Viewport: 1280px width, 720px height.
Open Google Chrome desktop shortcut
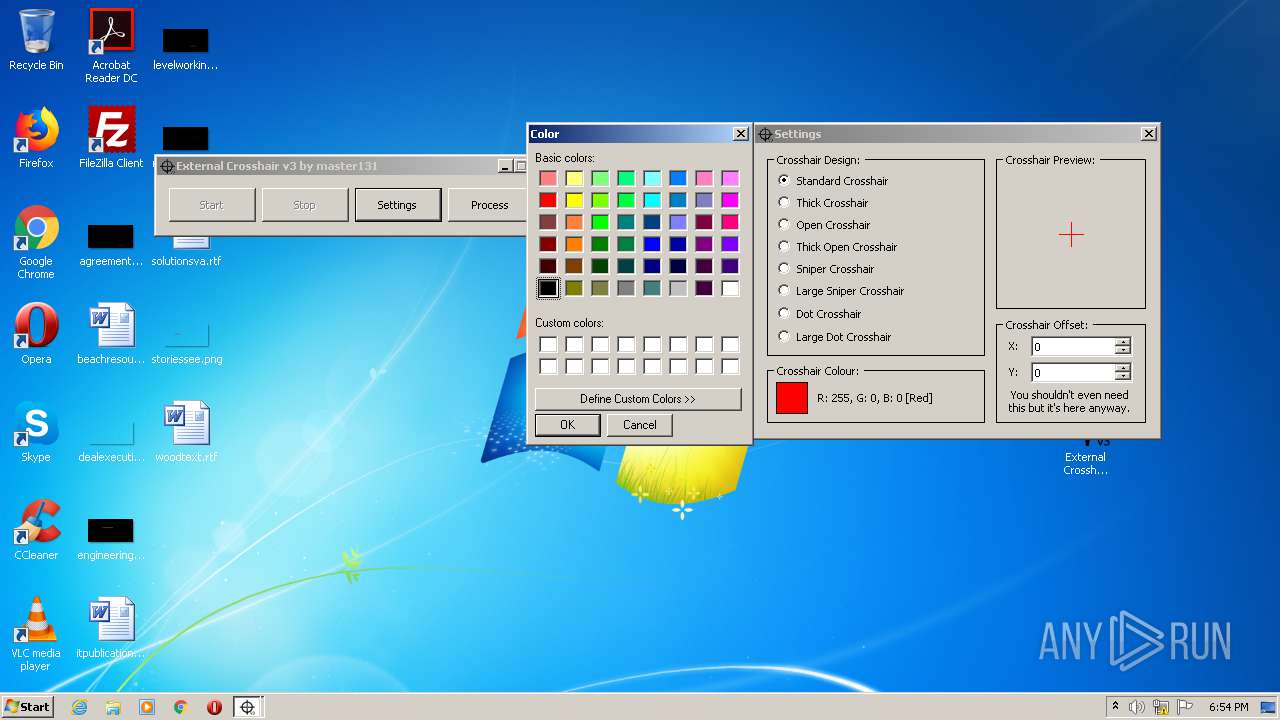[36, 242]
